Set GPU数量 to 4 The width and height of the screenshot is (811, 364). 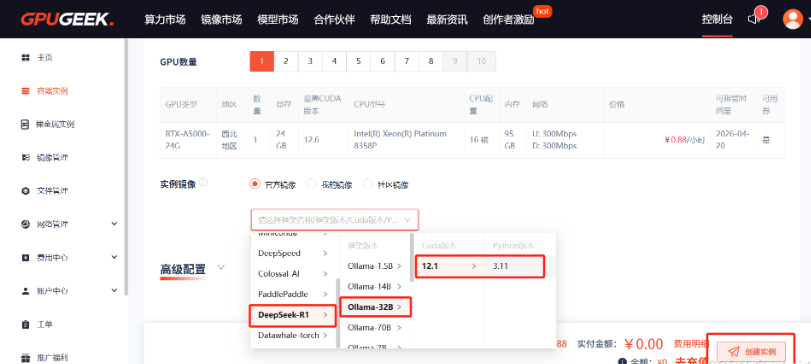(334, 62)
